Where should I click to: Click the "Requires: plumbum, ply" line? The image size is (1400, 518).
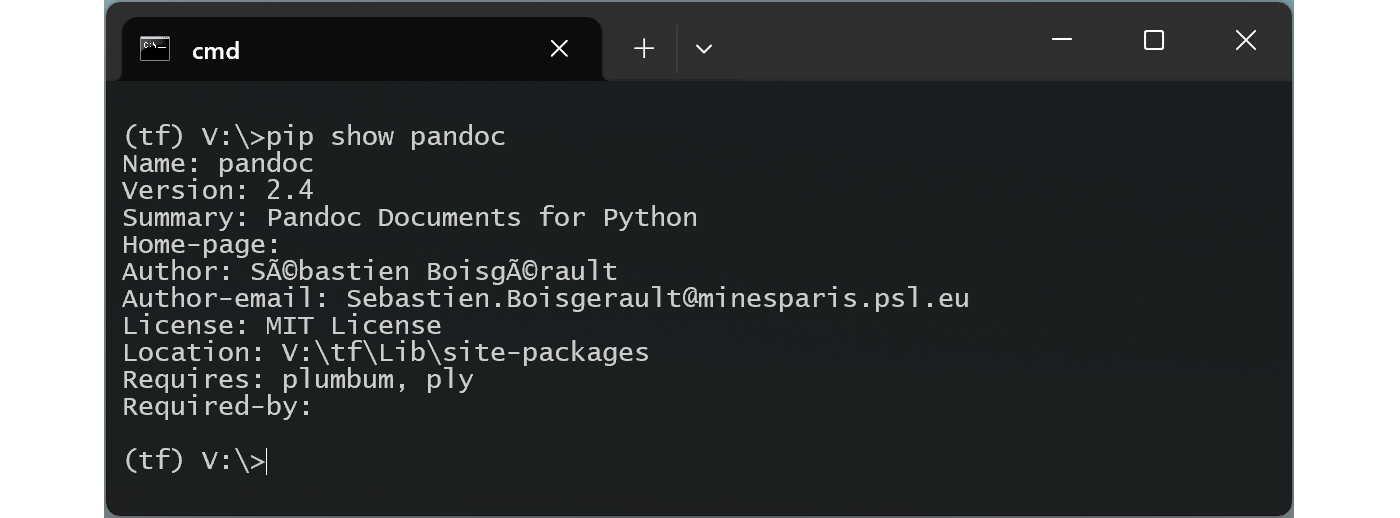(298, 379)
